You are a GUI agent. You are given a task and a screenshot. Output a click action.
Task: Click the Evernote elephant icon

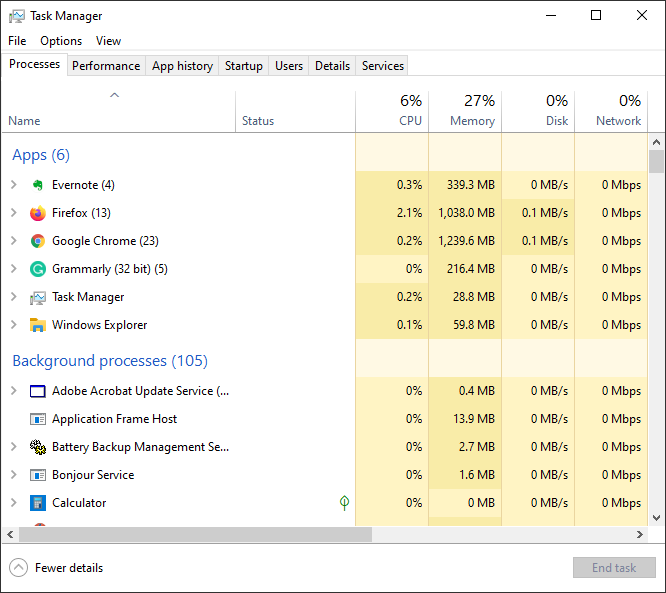pos(38,185)
